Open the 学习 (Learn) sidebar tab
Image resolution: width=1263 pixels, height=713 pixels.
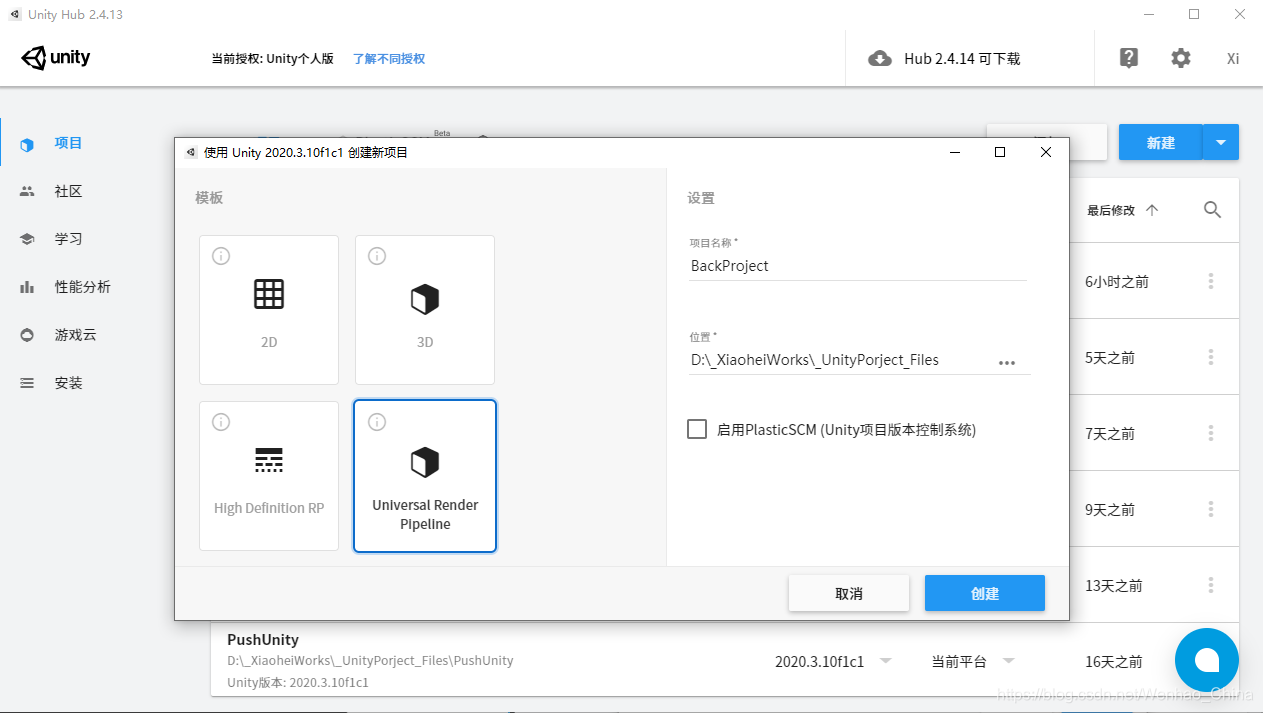pyautogui.click(x=68, y=239)
